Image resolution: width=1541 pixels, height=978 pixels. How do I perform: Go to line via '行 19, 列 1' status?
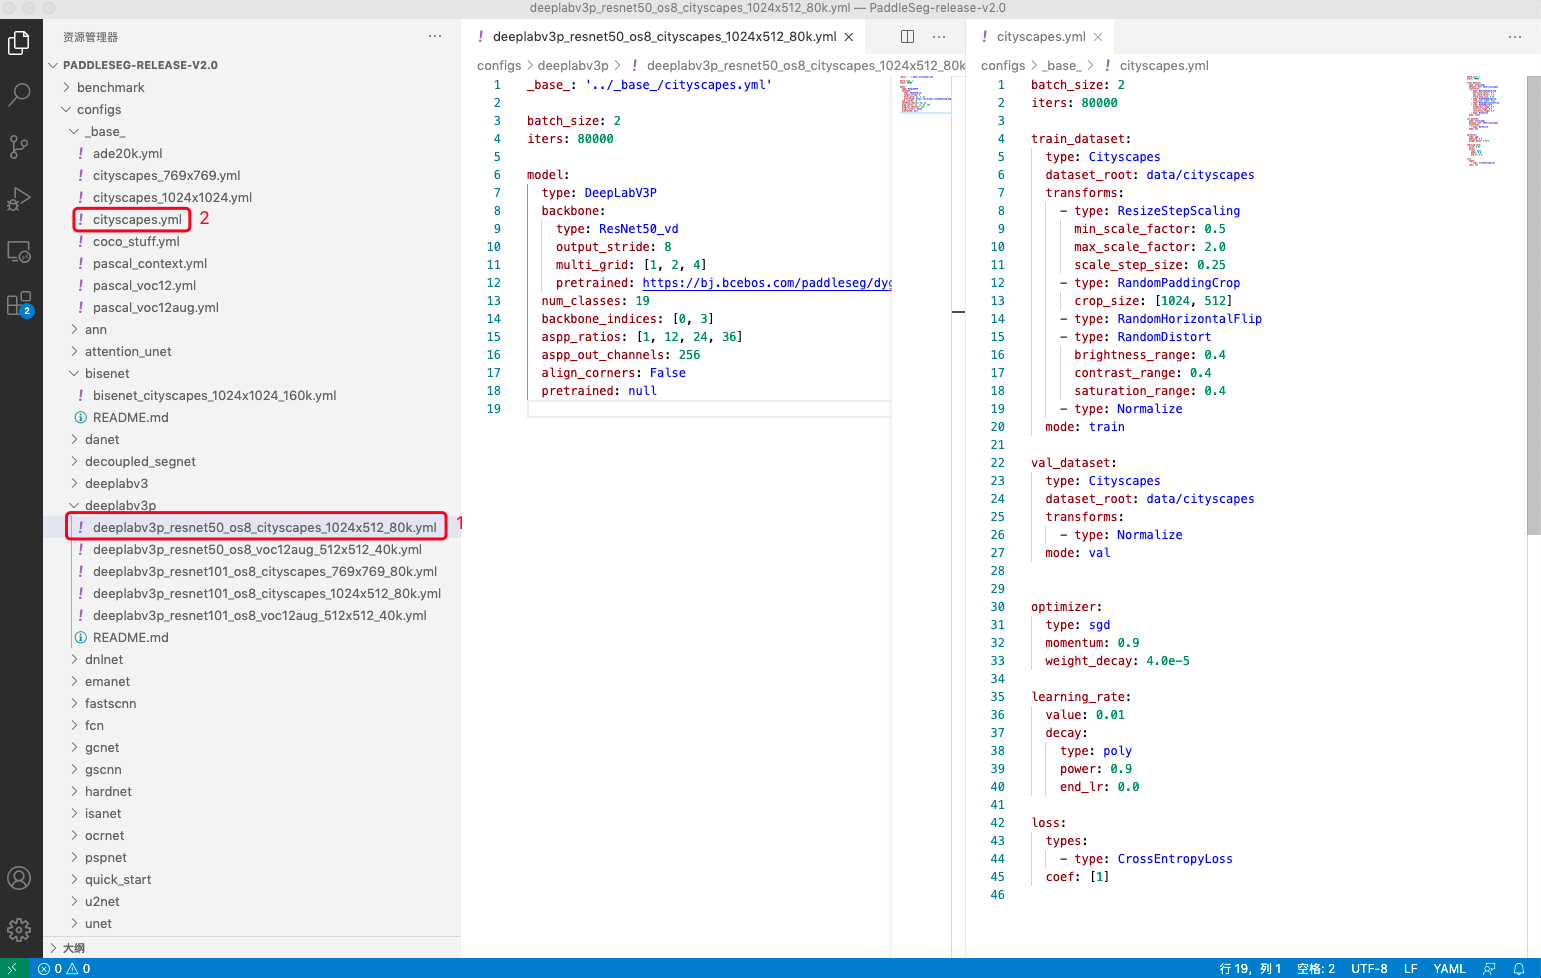coord(1250,968)
